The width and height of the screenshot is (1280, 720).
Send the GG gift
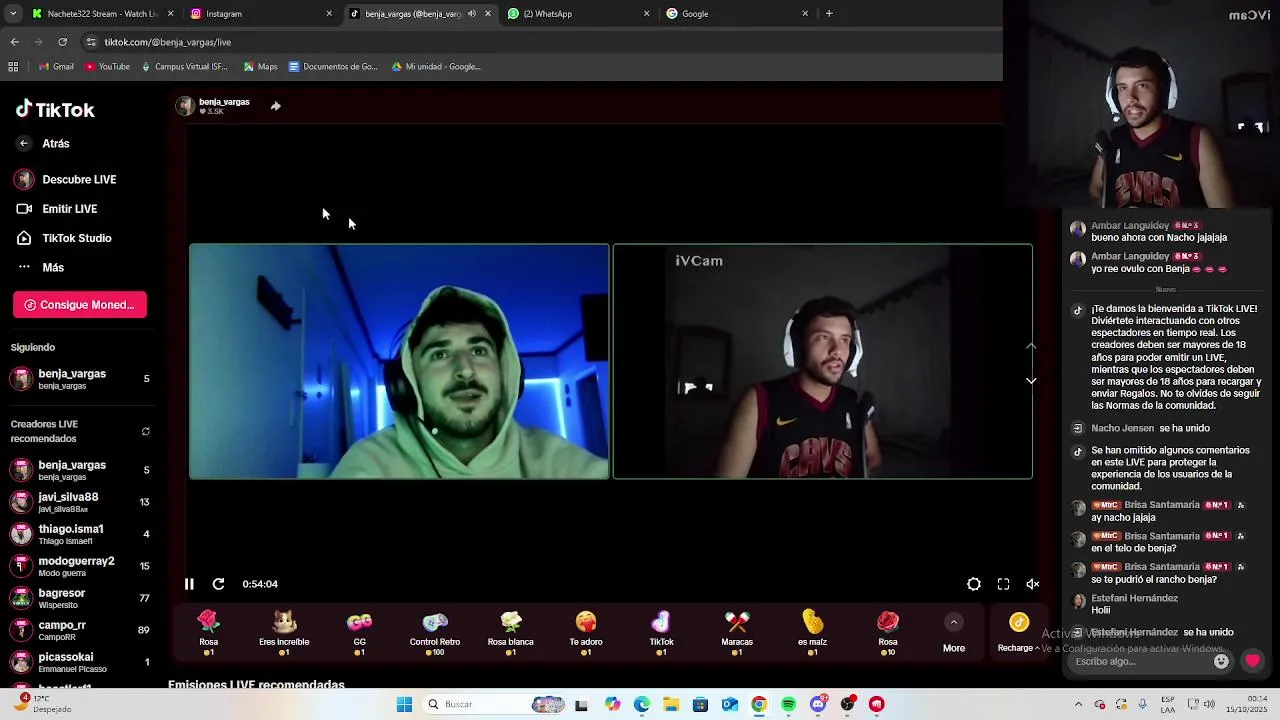[x=359, y=633]
